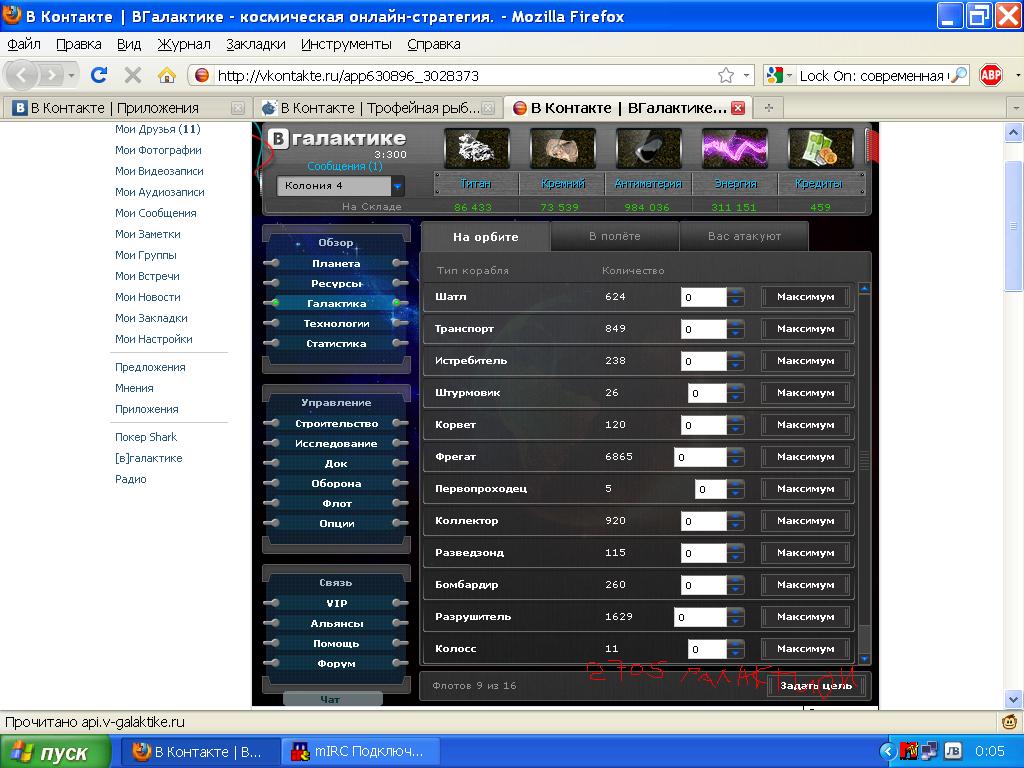Click the search magnifier icon
1024x768 pixels.
(x=958, y=75)
